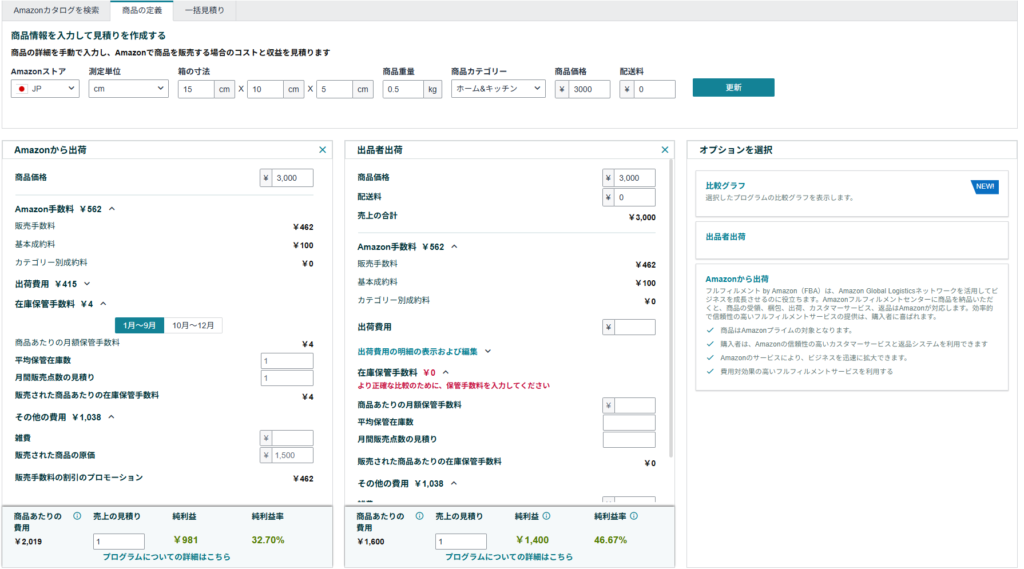The height and width of the screenshot is (569, 1024).
Task: Click the top 配送料 field
Action: click(x=654, y=89)
